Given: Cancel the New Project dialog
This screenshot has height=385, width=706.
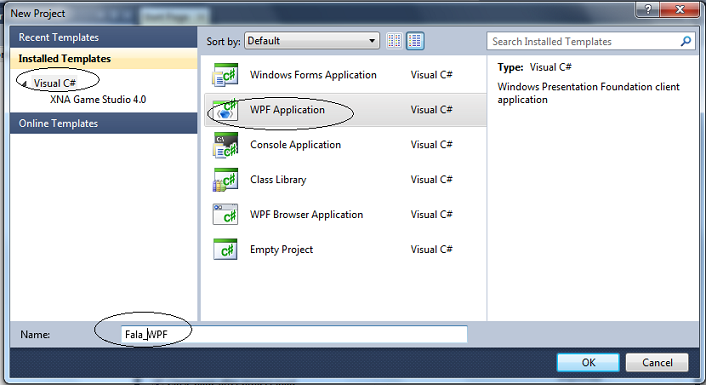Looking at the screenshot, I should pos(657,362).
